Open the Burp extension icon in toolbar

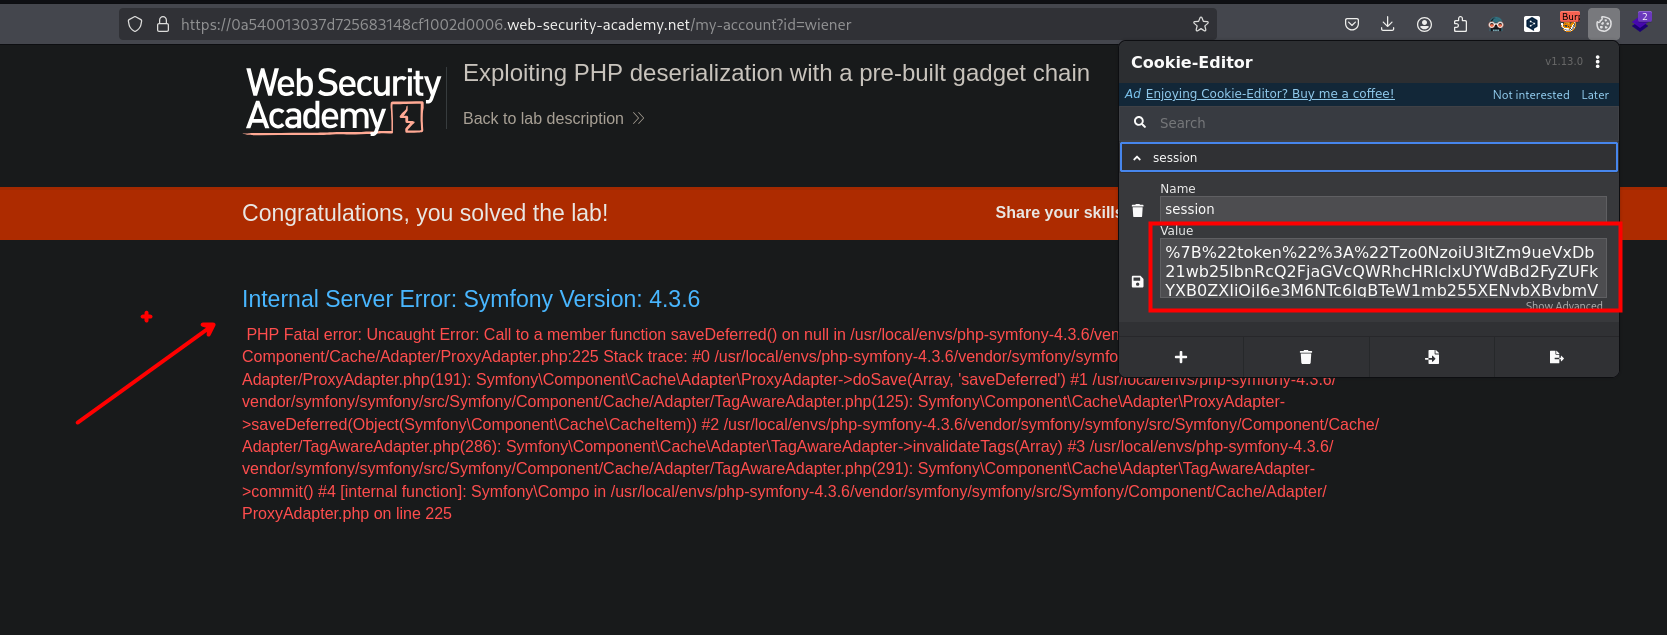pos(1569,22)
